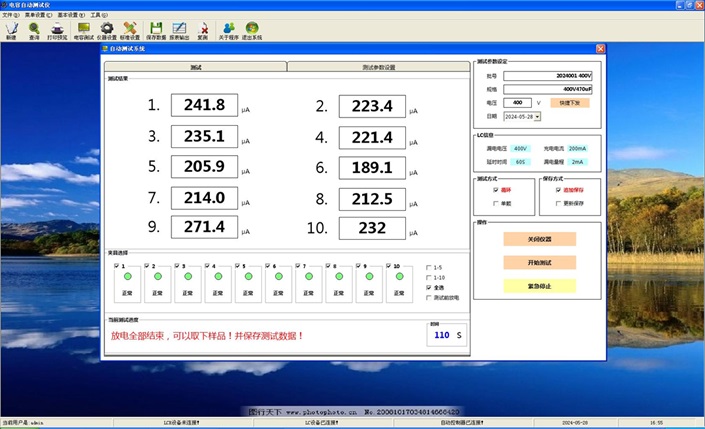Click the 退出系统 exit system icon
Viewport: 705px width, 429px height.
tap(251, 29)
